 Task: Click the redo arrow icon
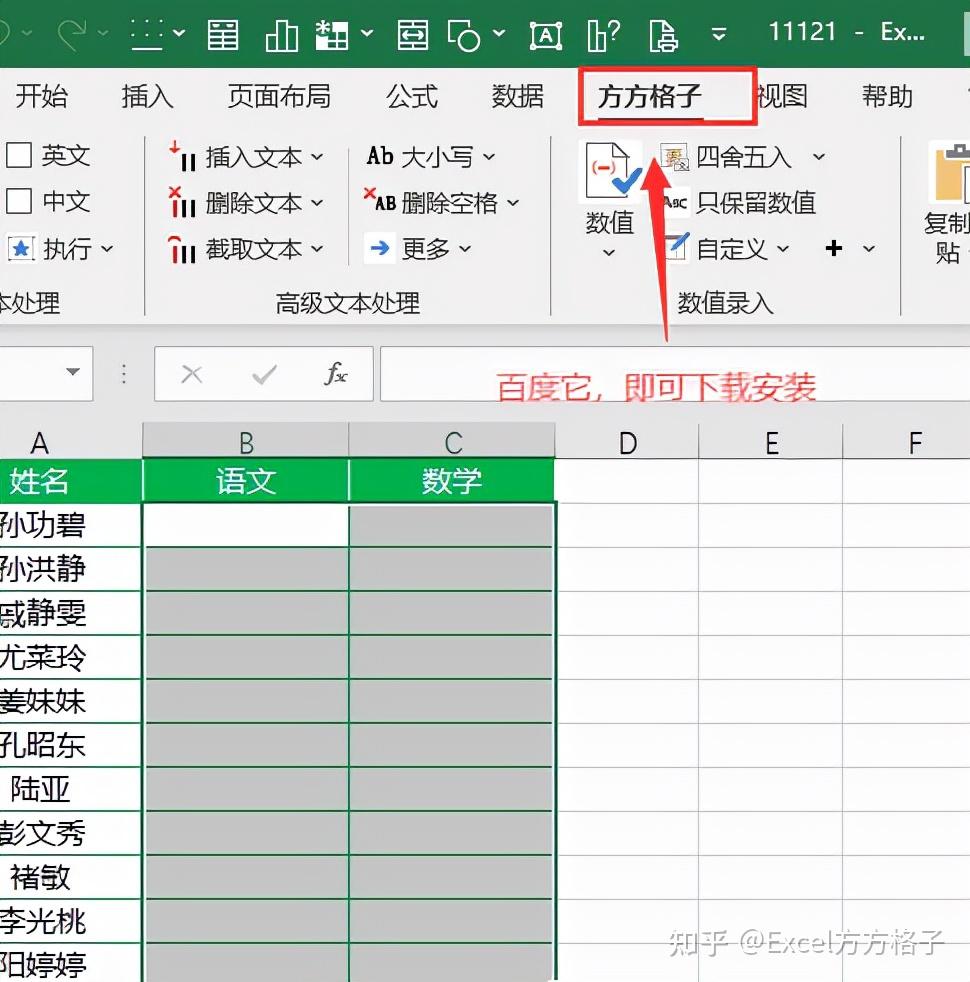(73, 34)
